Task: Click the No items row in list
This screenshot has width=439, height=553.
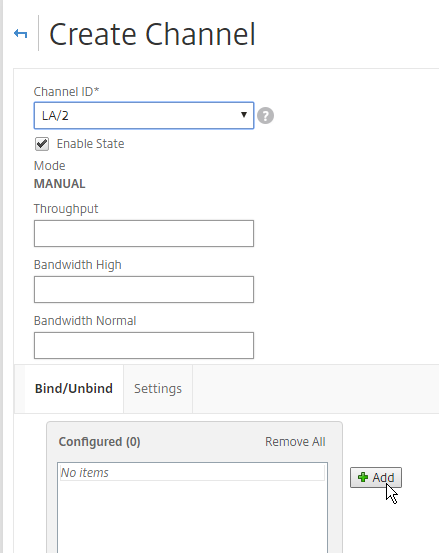Action: (192, 473)
